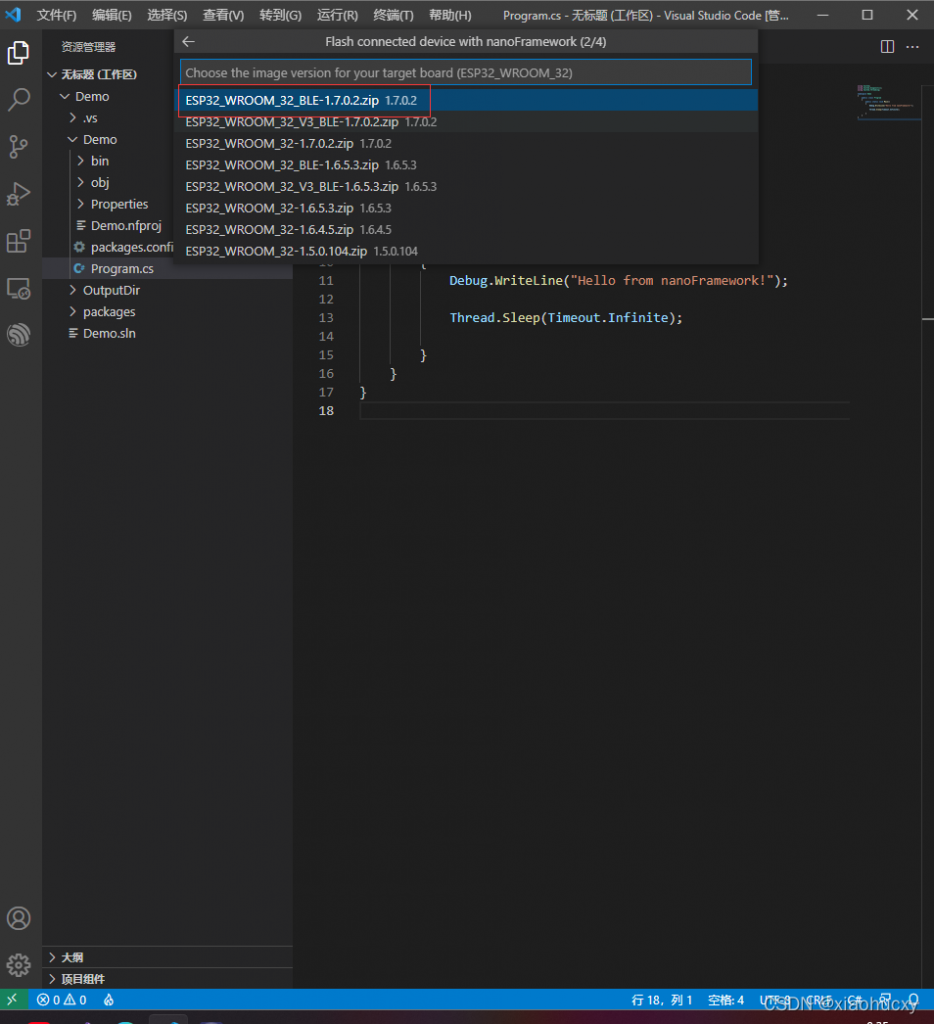Place cursor on Thread.Sleep code line
The height and width of the screenshot is (1024, 934).
coord(566,318)
